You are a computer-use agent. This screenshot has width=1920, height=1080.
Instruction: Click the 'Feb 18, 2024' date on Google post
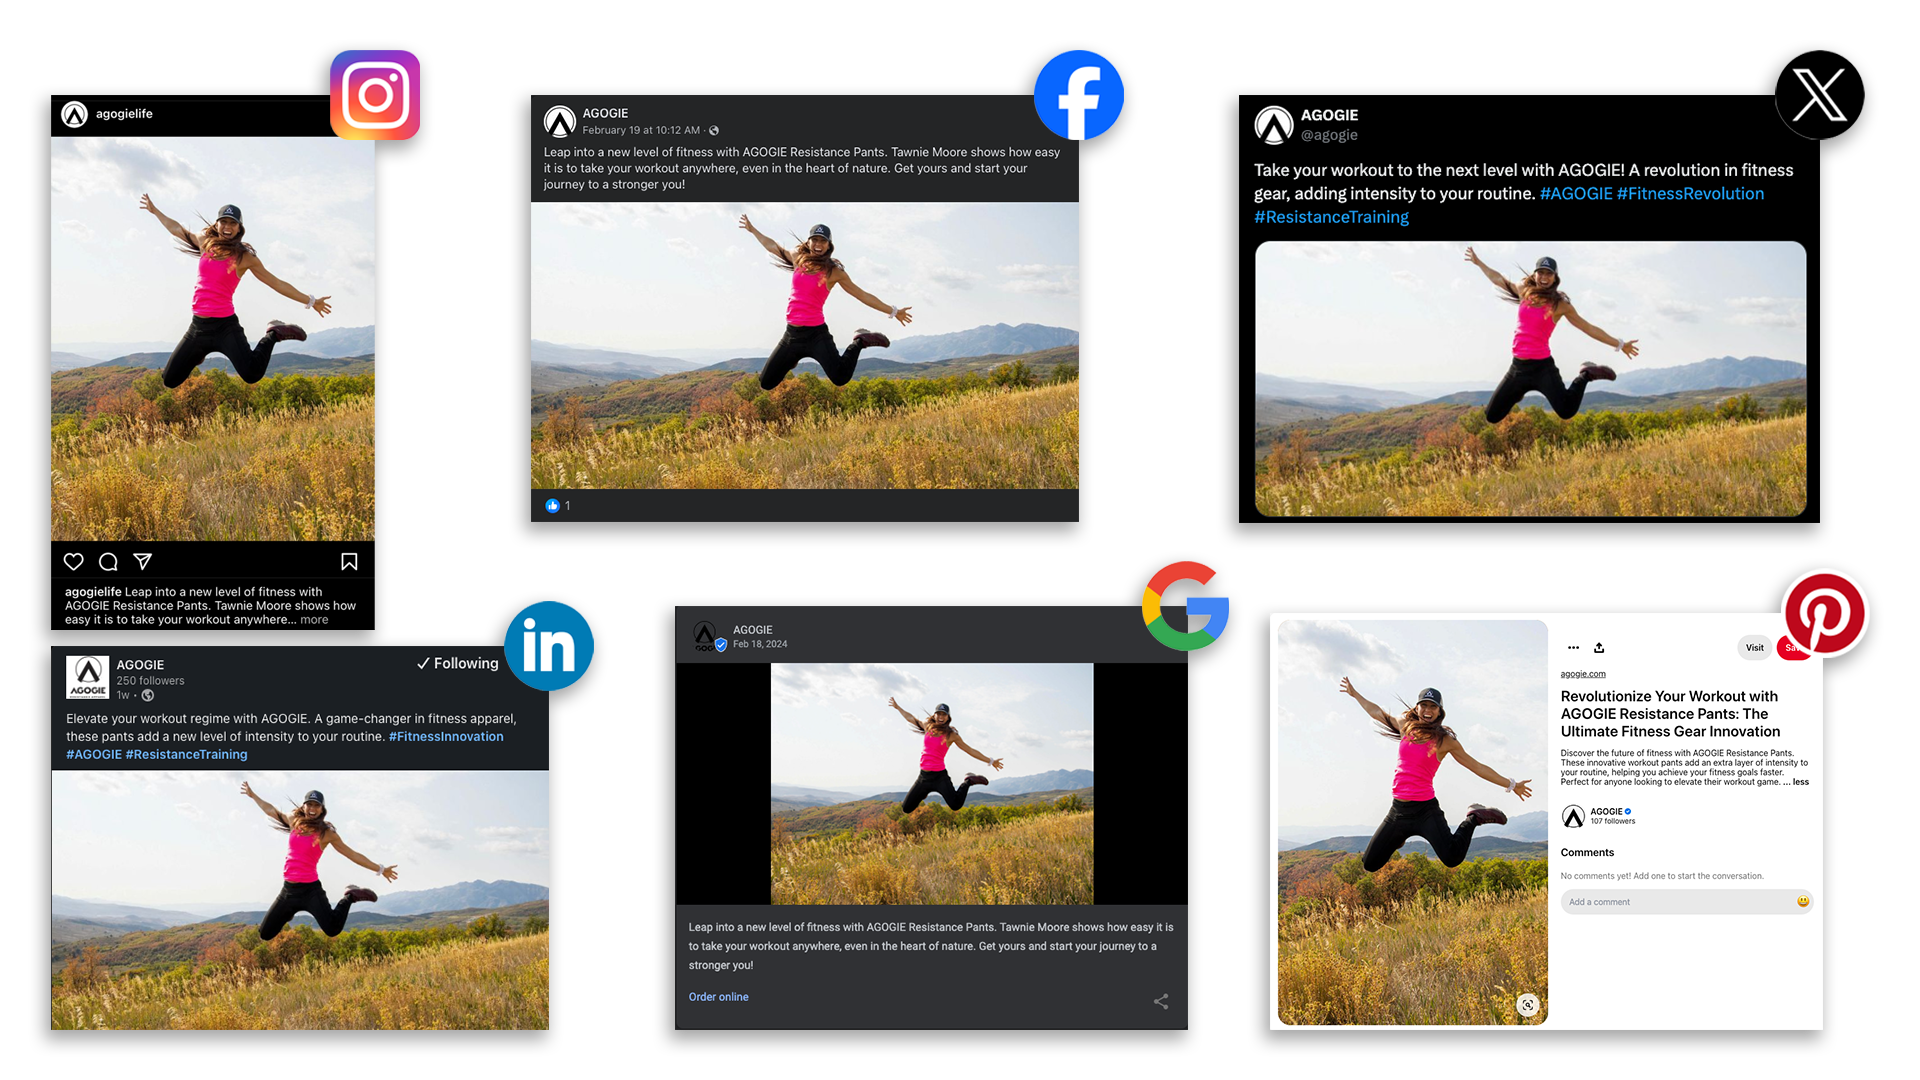click(x=760, y=644)
